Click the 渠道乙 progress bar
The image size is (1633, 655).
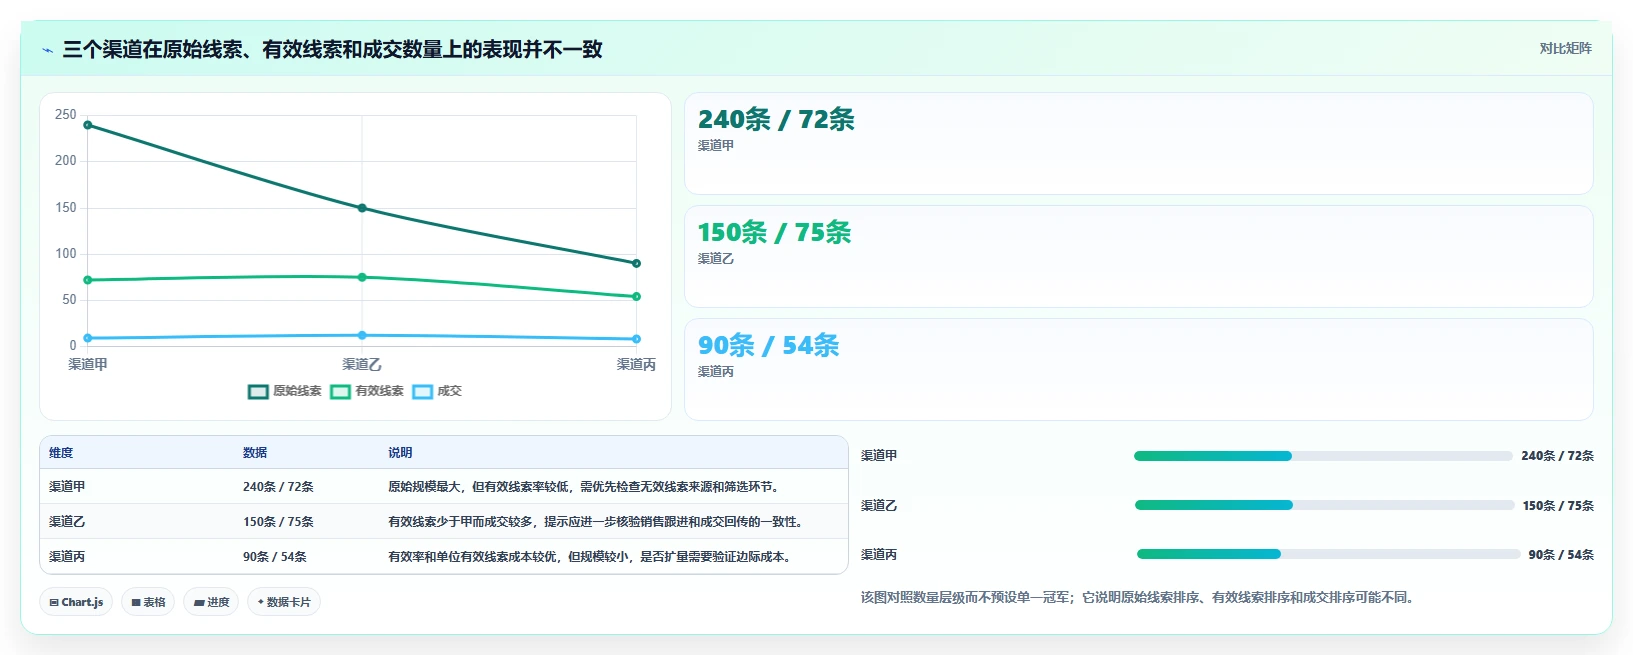pyautogui.click(x=1324, y=505)
